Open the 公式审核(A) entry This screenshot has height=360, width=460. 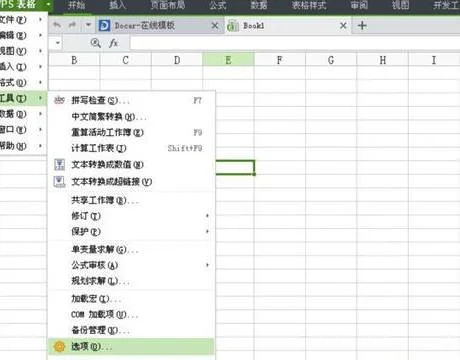132,265
